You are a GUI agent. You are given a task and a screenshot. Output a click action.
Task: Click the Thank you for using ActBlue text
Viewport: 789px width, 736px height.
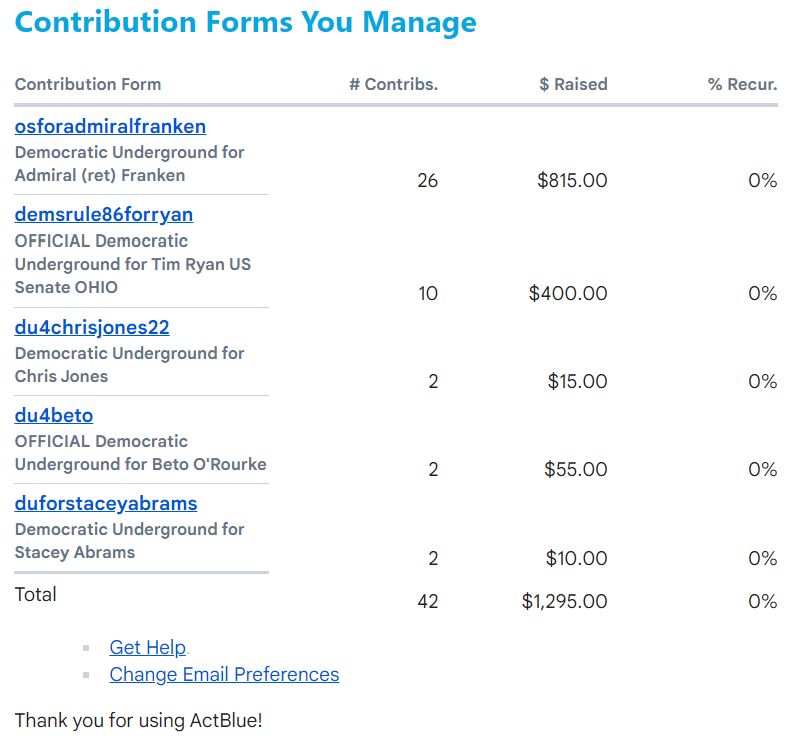point(138,720)
